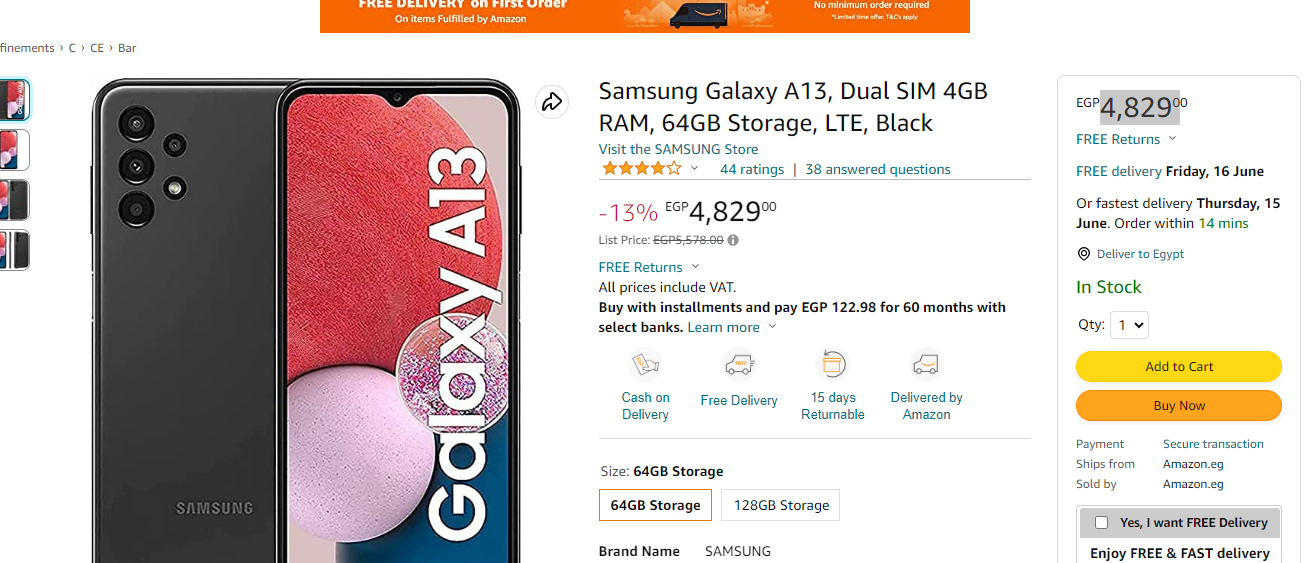
Task: Click the share arrow icon
Action: point(552,101)
